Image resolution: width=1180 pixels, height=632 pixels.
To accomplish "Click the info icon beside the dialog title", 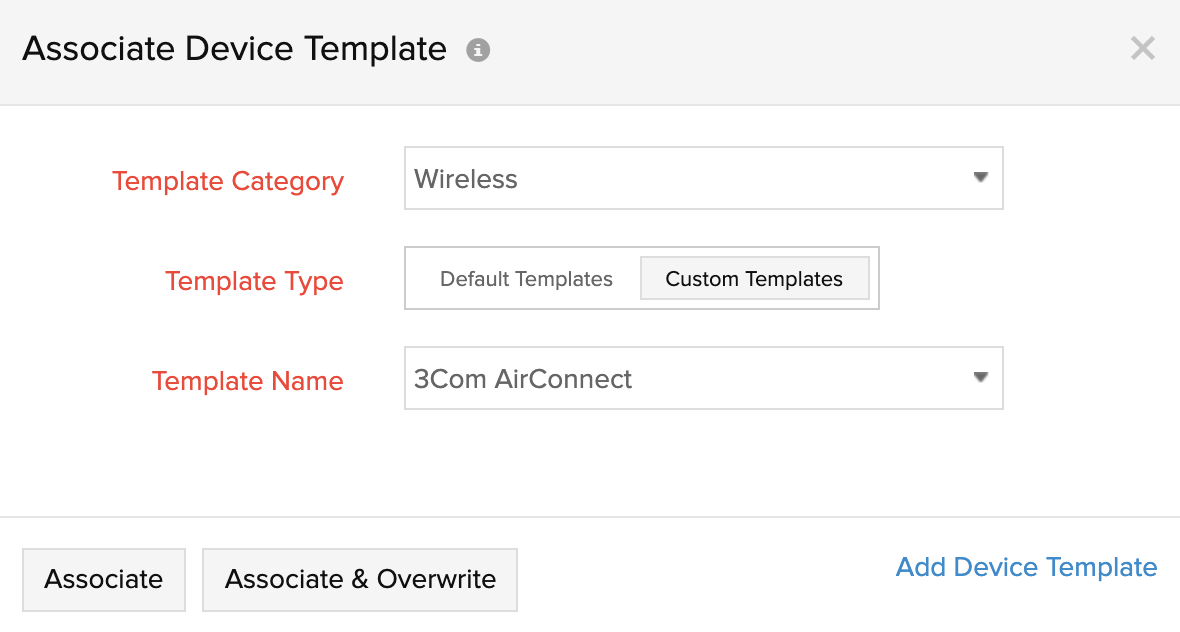I will [x=478, y=50].
